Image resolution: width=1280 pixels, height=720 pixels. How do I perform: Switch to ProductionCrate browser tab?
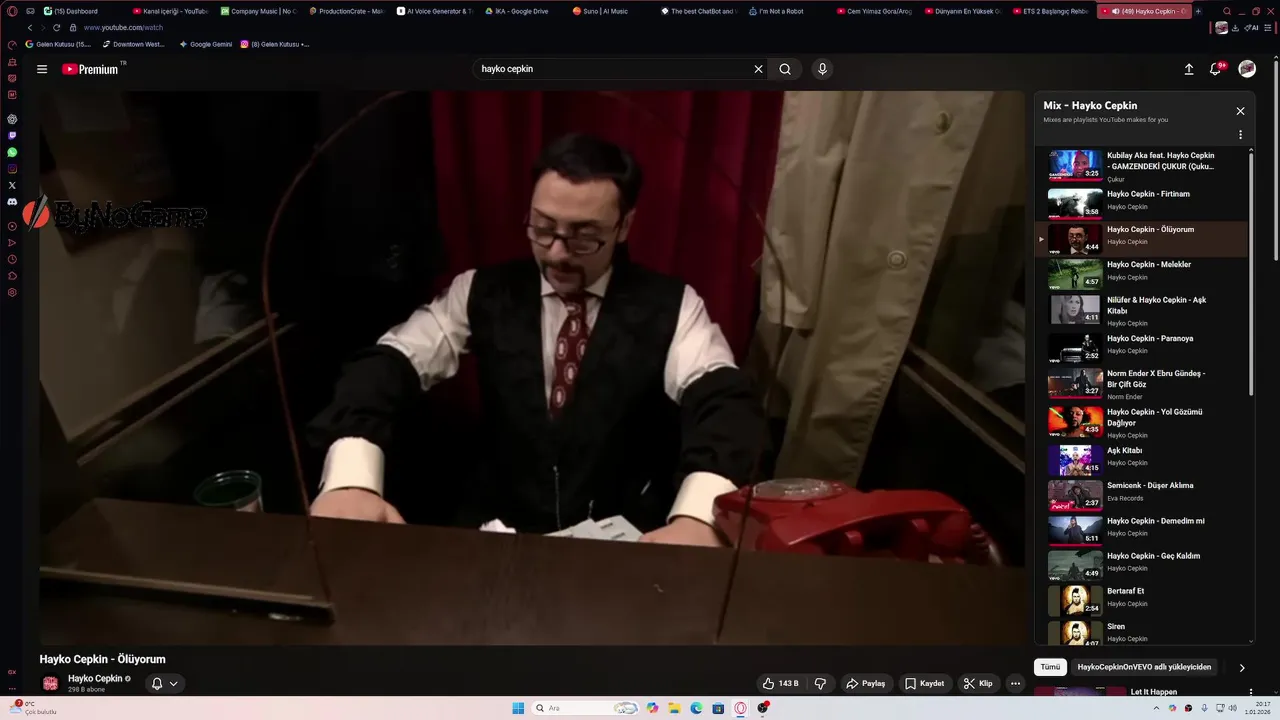point(346,11)
